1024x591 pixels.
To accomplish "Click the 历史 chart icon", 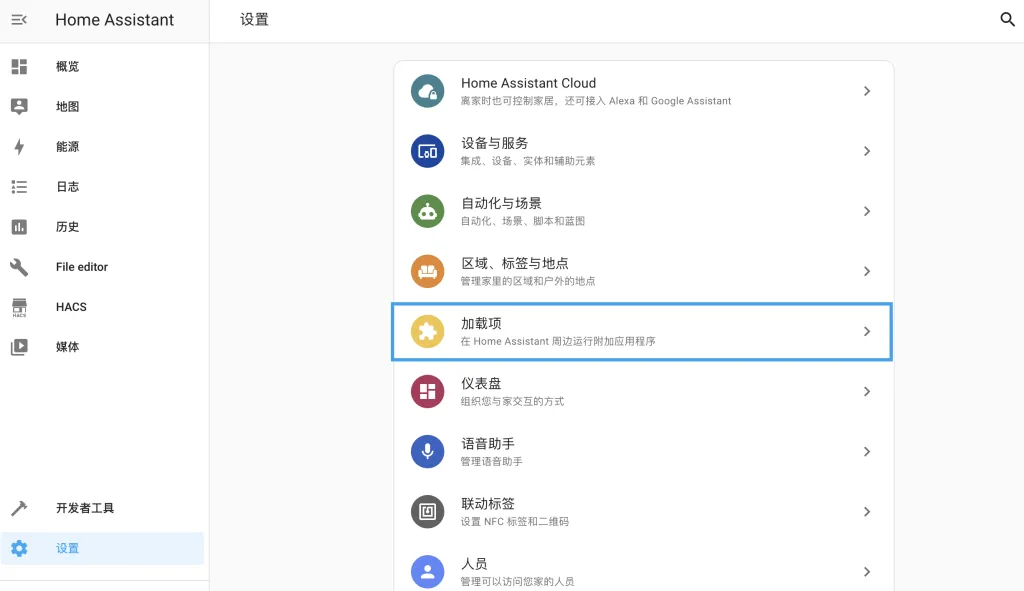I will pos(20,227).
